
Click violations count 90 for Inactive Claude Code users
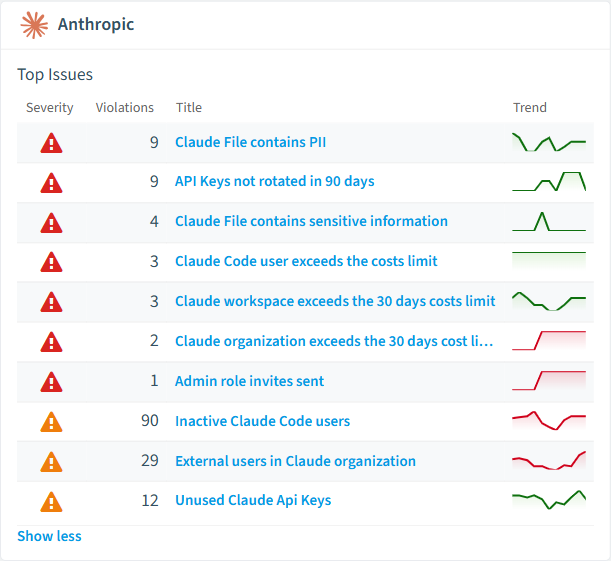150,421
